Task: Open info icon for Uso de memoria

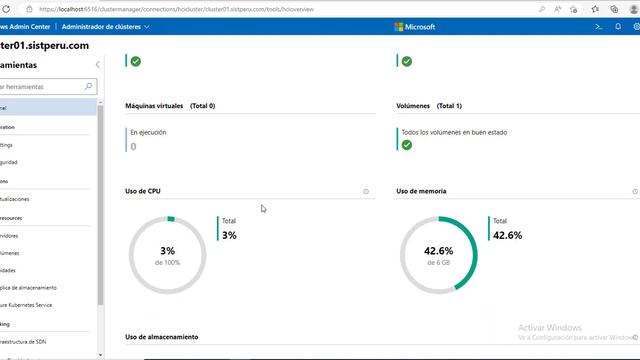Action: (635, 191)
